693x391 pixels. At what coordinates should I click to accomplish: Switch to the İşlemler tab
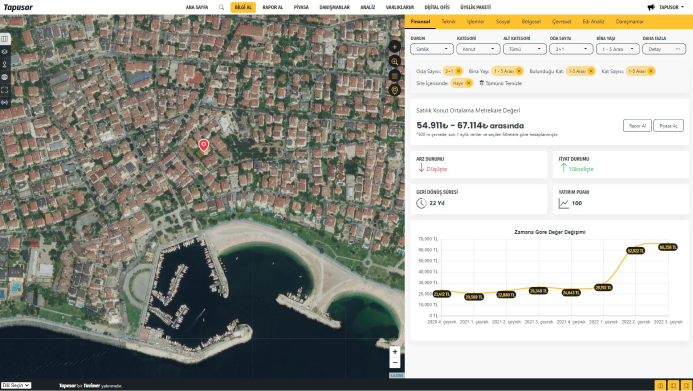(x=476, y=22)
